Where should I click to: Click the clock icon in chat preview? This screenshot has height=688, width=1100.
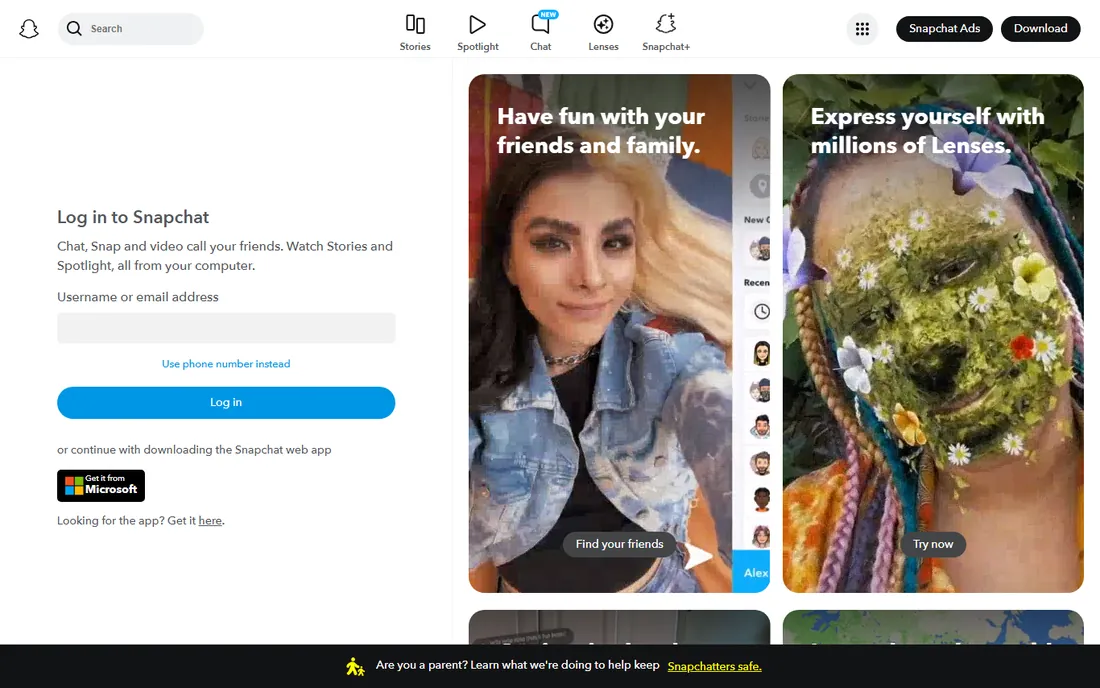pyautogui.click(x=761, y=311)
